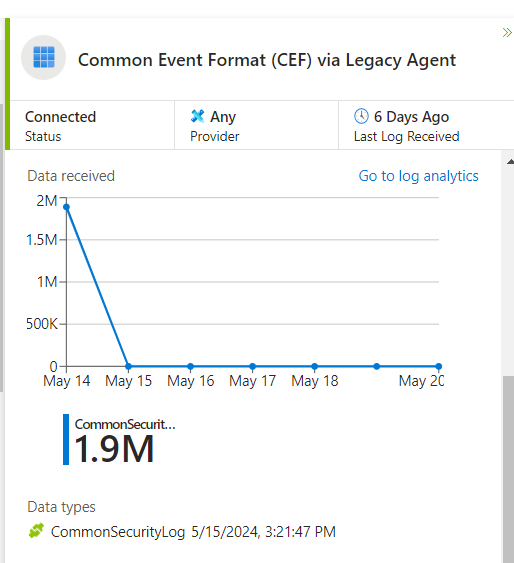The image size is (514, 563).
Task: Click the Provider cross-tools icon
Action: [x=197, y=116]
